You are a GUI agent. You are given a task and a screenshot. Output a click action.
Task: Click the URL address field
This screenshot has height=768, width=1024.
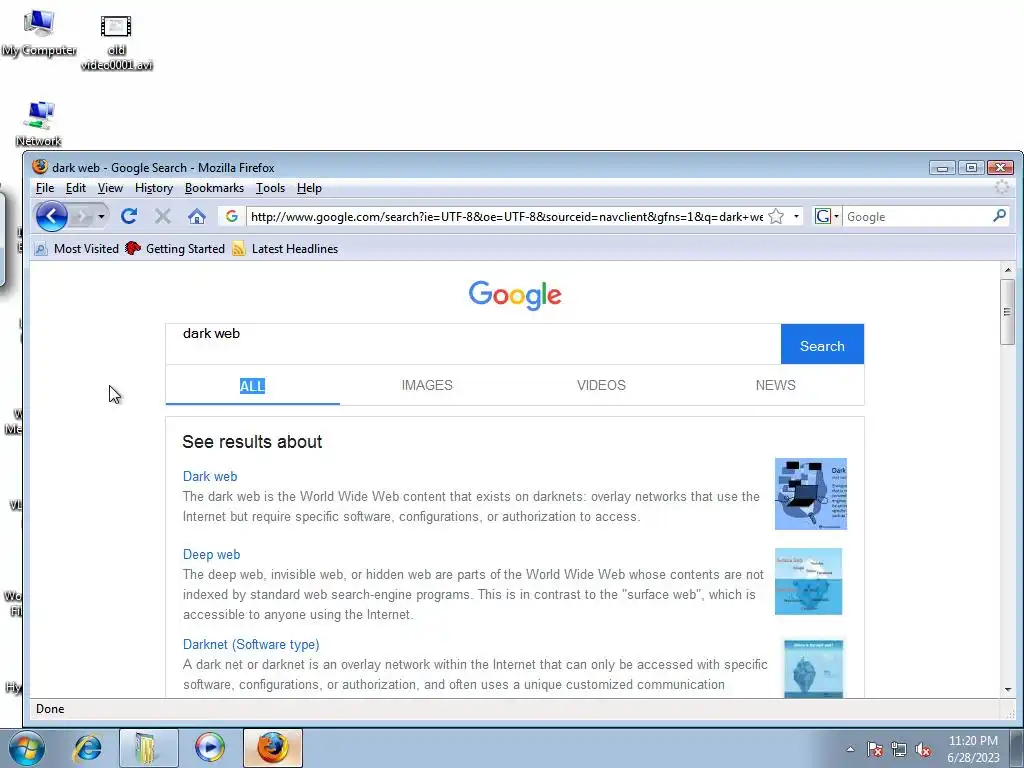[x=506, y=216]
